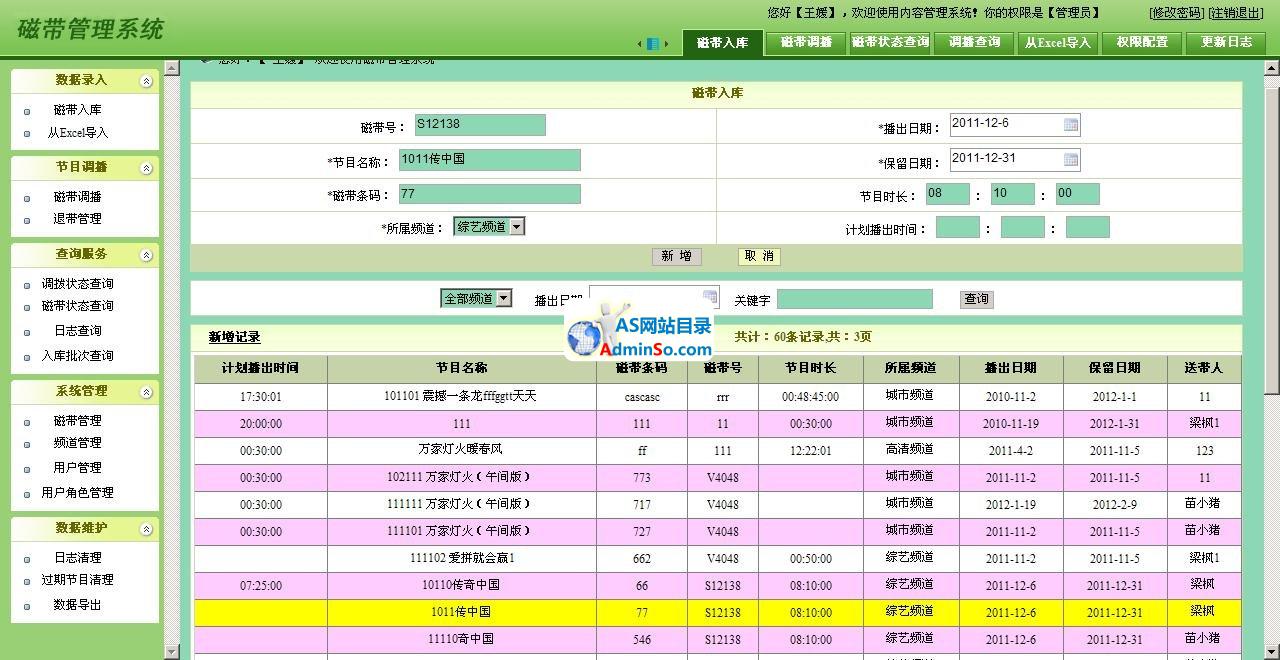Select the yellow highlighted row 1011传中国
This screenshot has height=660, width=1280.
pos(717,612)
